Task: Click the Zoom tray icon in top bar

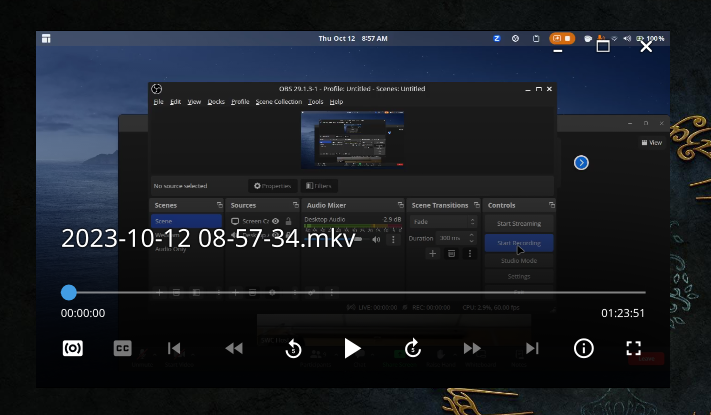Action: pos(497,39)
